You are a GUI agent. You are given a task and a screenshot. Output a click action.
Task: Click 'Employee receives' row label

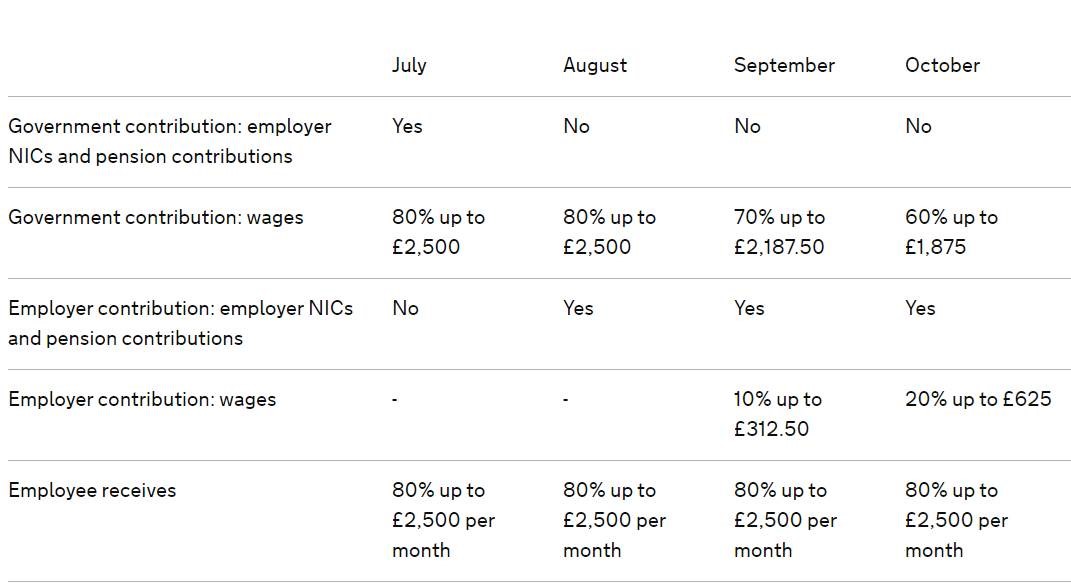click(x=92, y=491)
